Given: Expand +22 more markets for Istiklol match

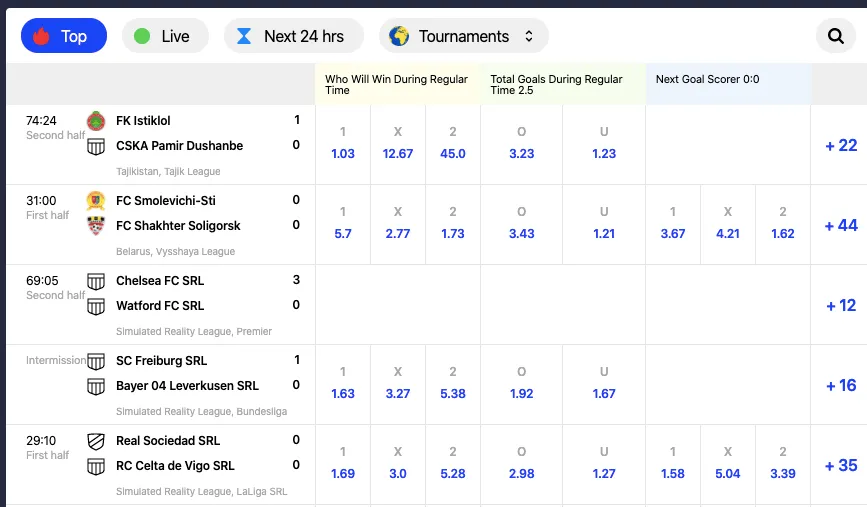Looking at the screenshot, I should [841, 145].
